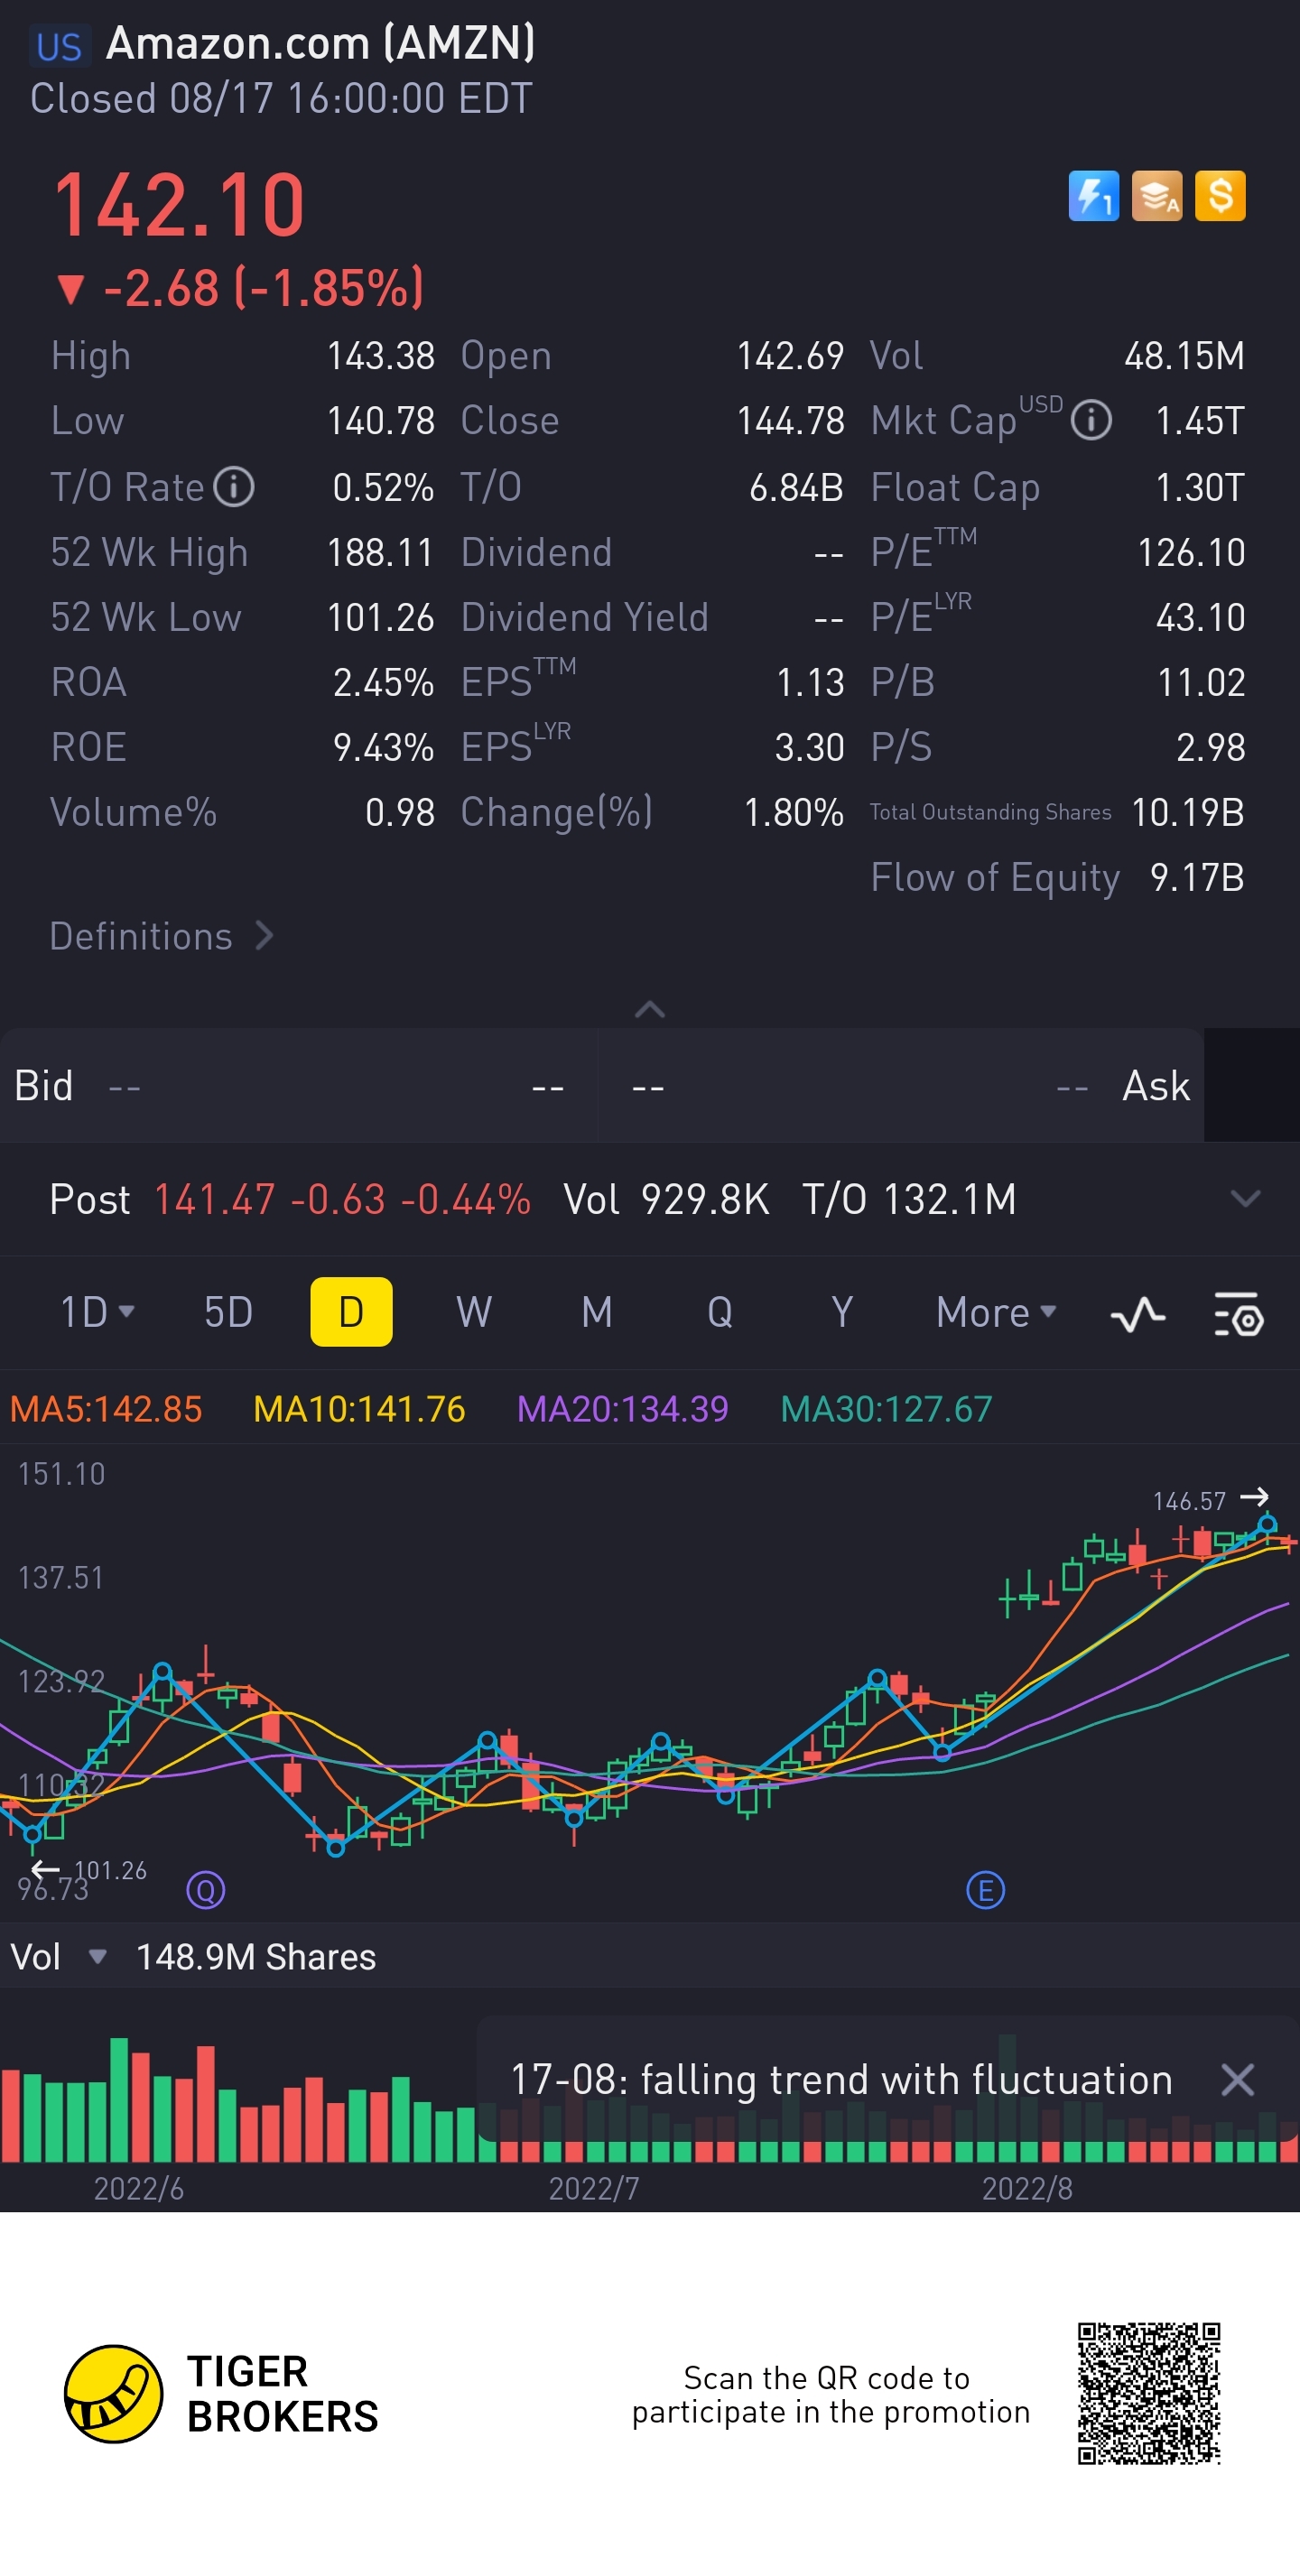Switch to 5D chart tab
The width and height of the screenshot is (1300, 2576).
(228, 1312)
